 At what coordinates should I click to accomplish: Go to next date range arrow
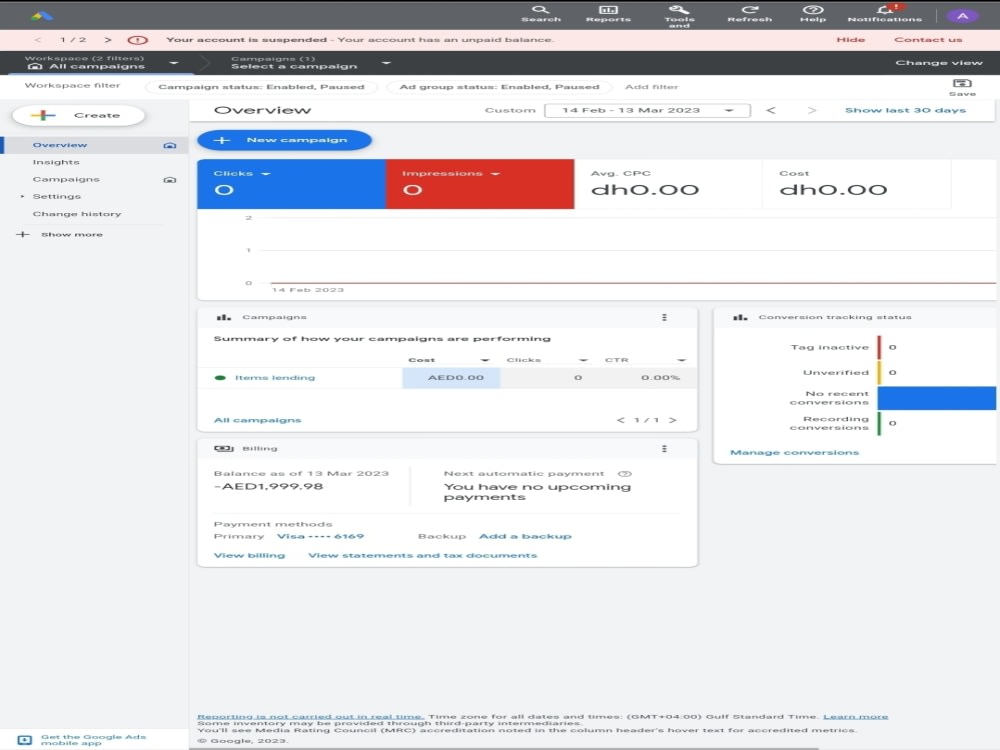(x=811, y=110)
